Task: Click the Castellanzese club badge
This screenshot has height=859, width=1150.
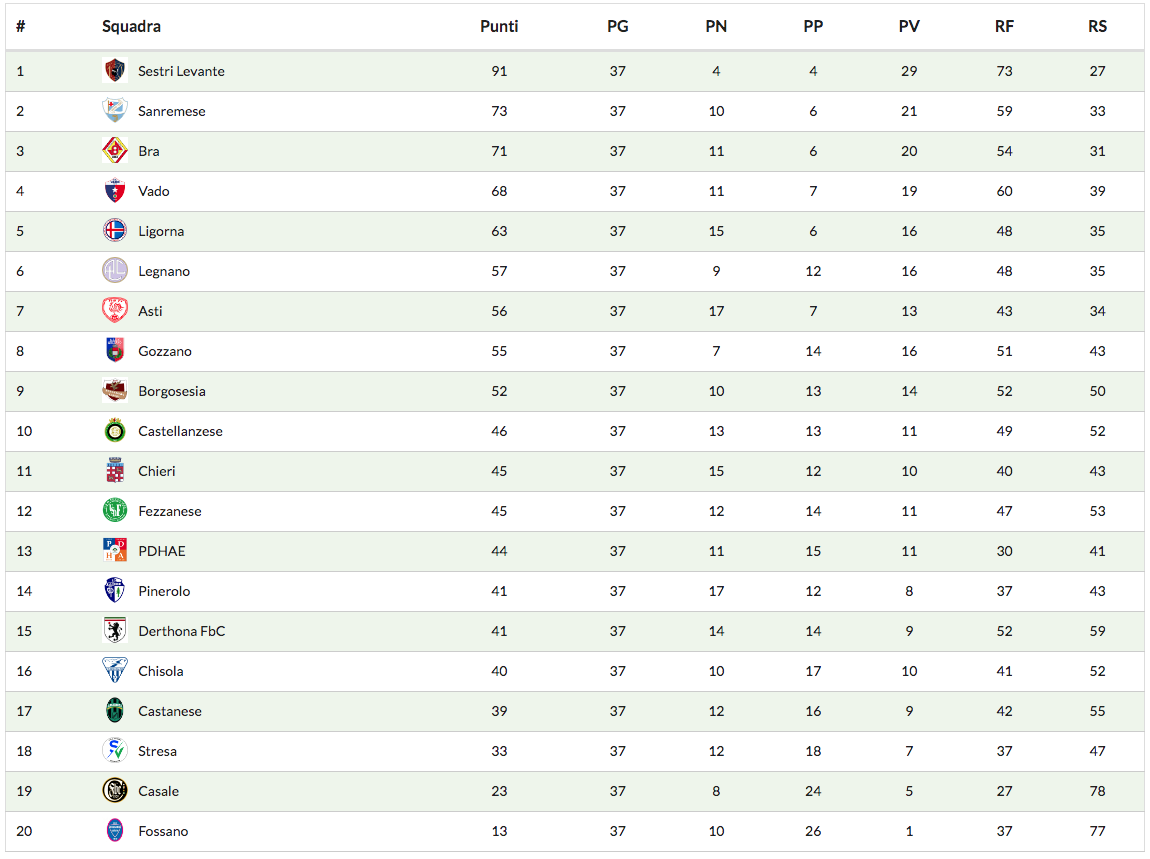Action: point(115,431)
